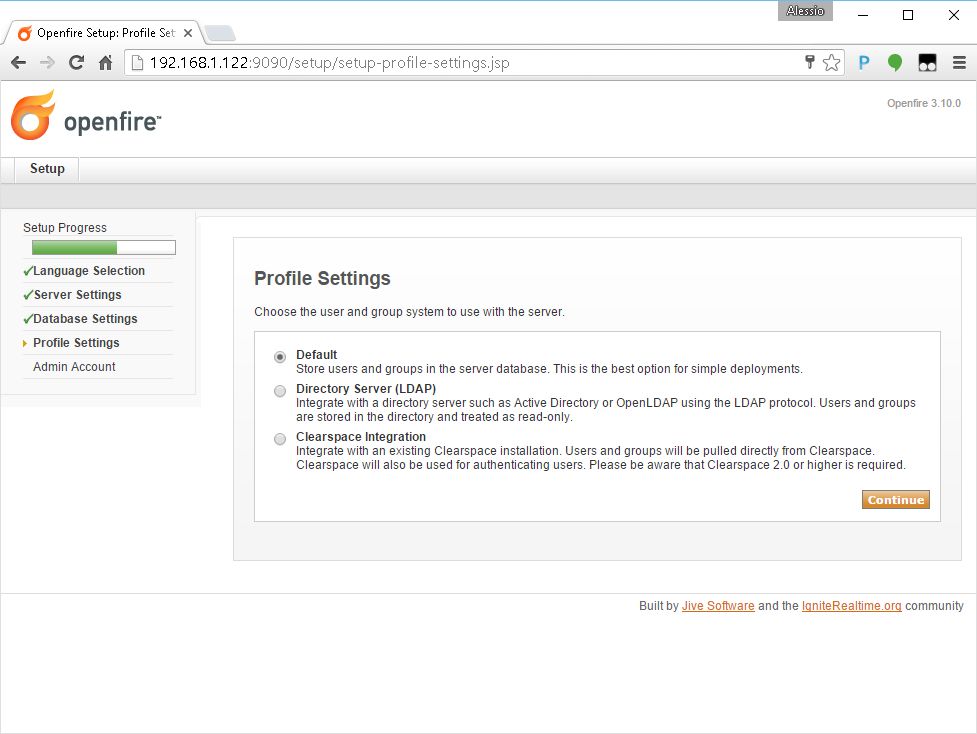This screenshot has height=734, width=977.
Task: Visit the IgniteRealtime.org link
Action: (851, 606)
